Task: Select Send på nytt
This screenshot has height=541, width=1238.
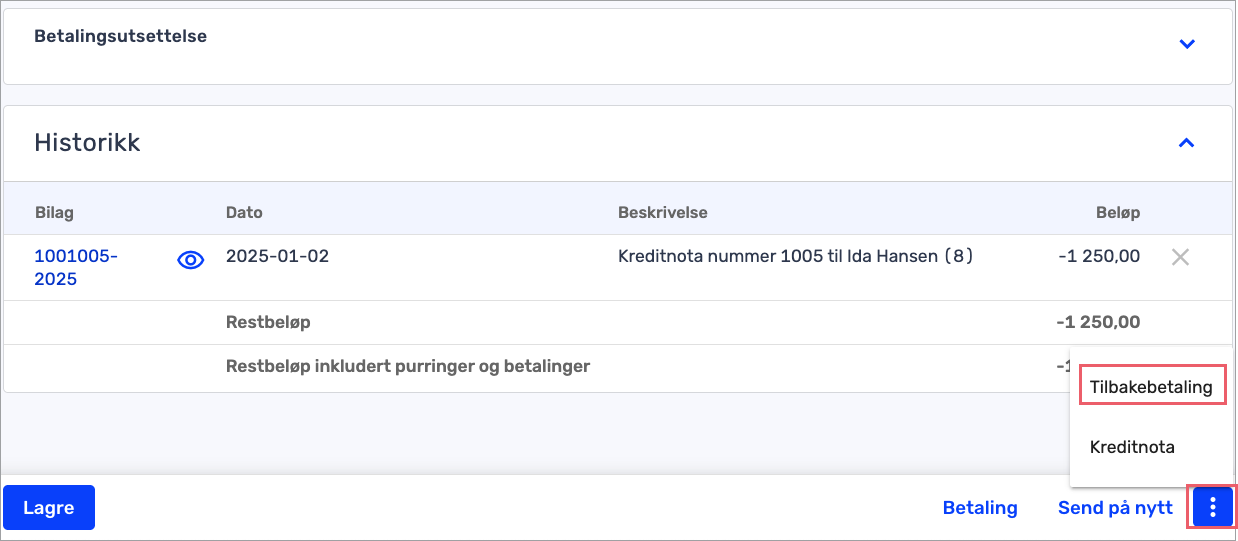Action: [x=1115, y=508]
